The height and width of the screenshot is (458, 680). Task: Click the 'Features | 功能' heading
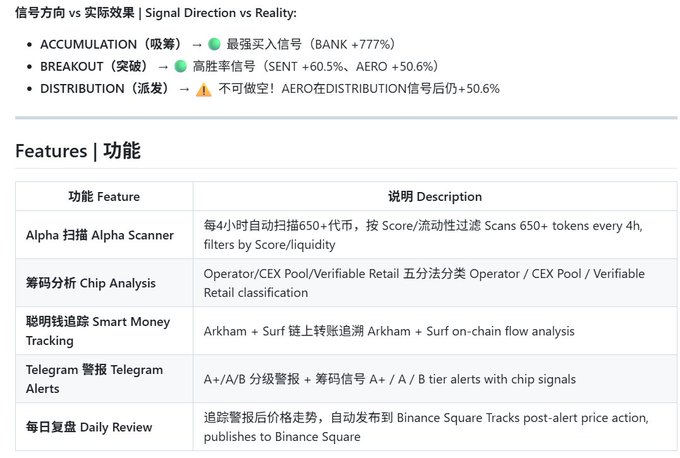click(x=78, y=151)
